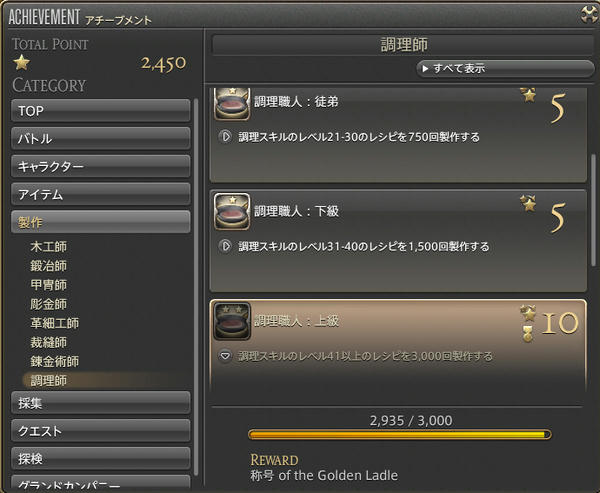Click the star points icon beside 徒弟's 5

528,95
